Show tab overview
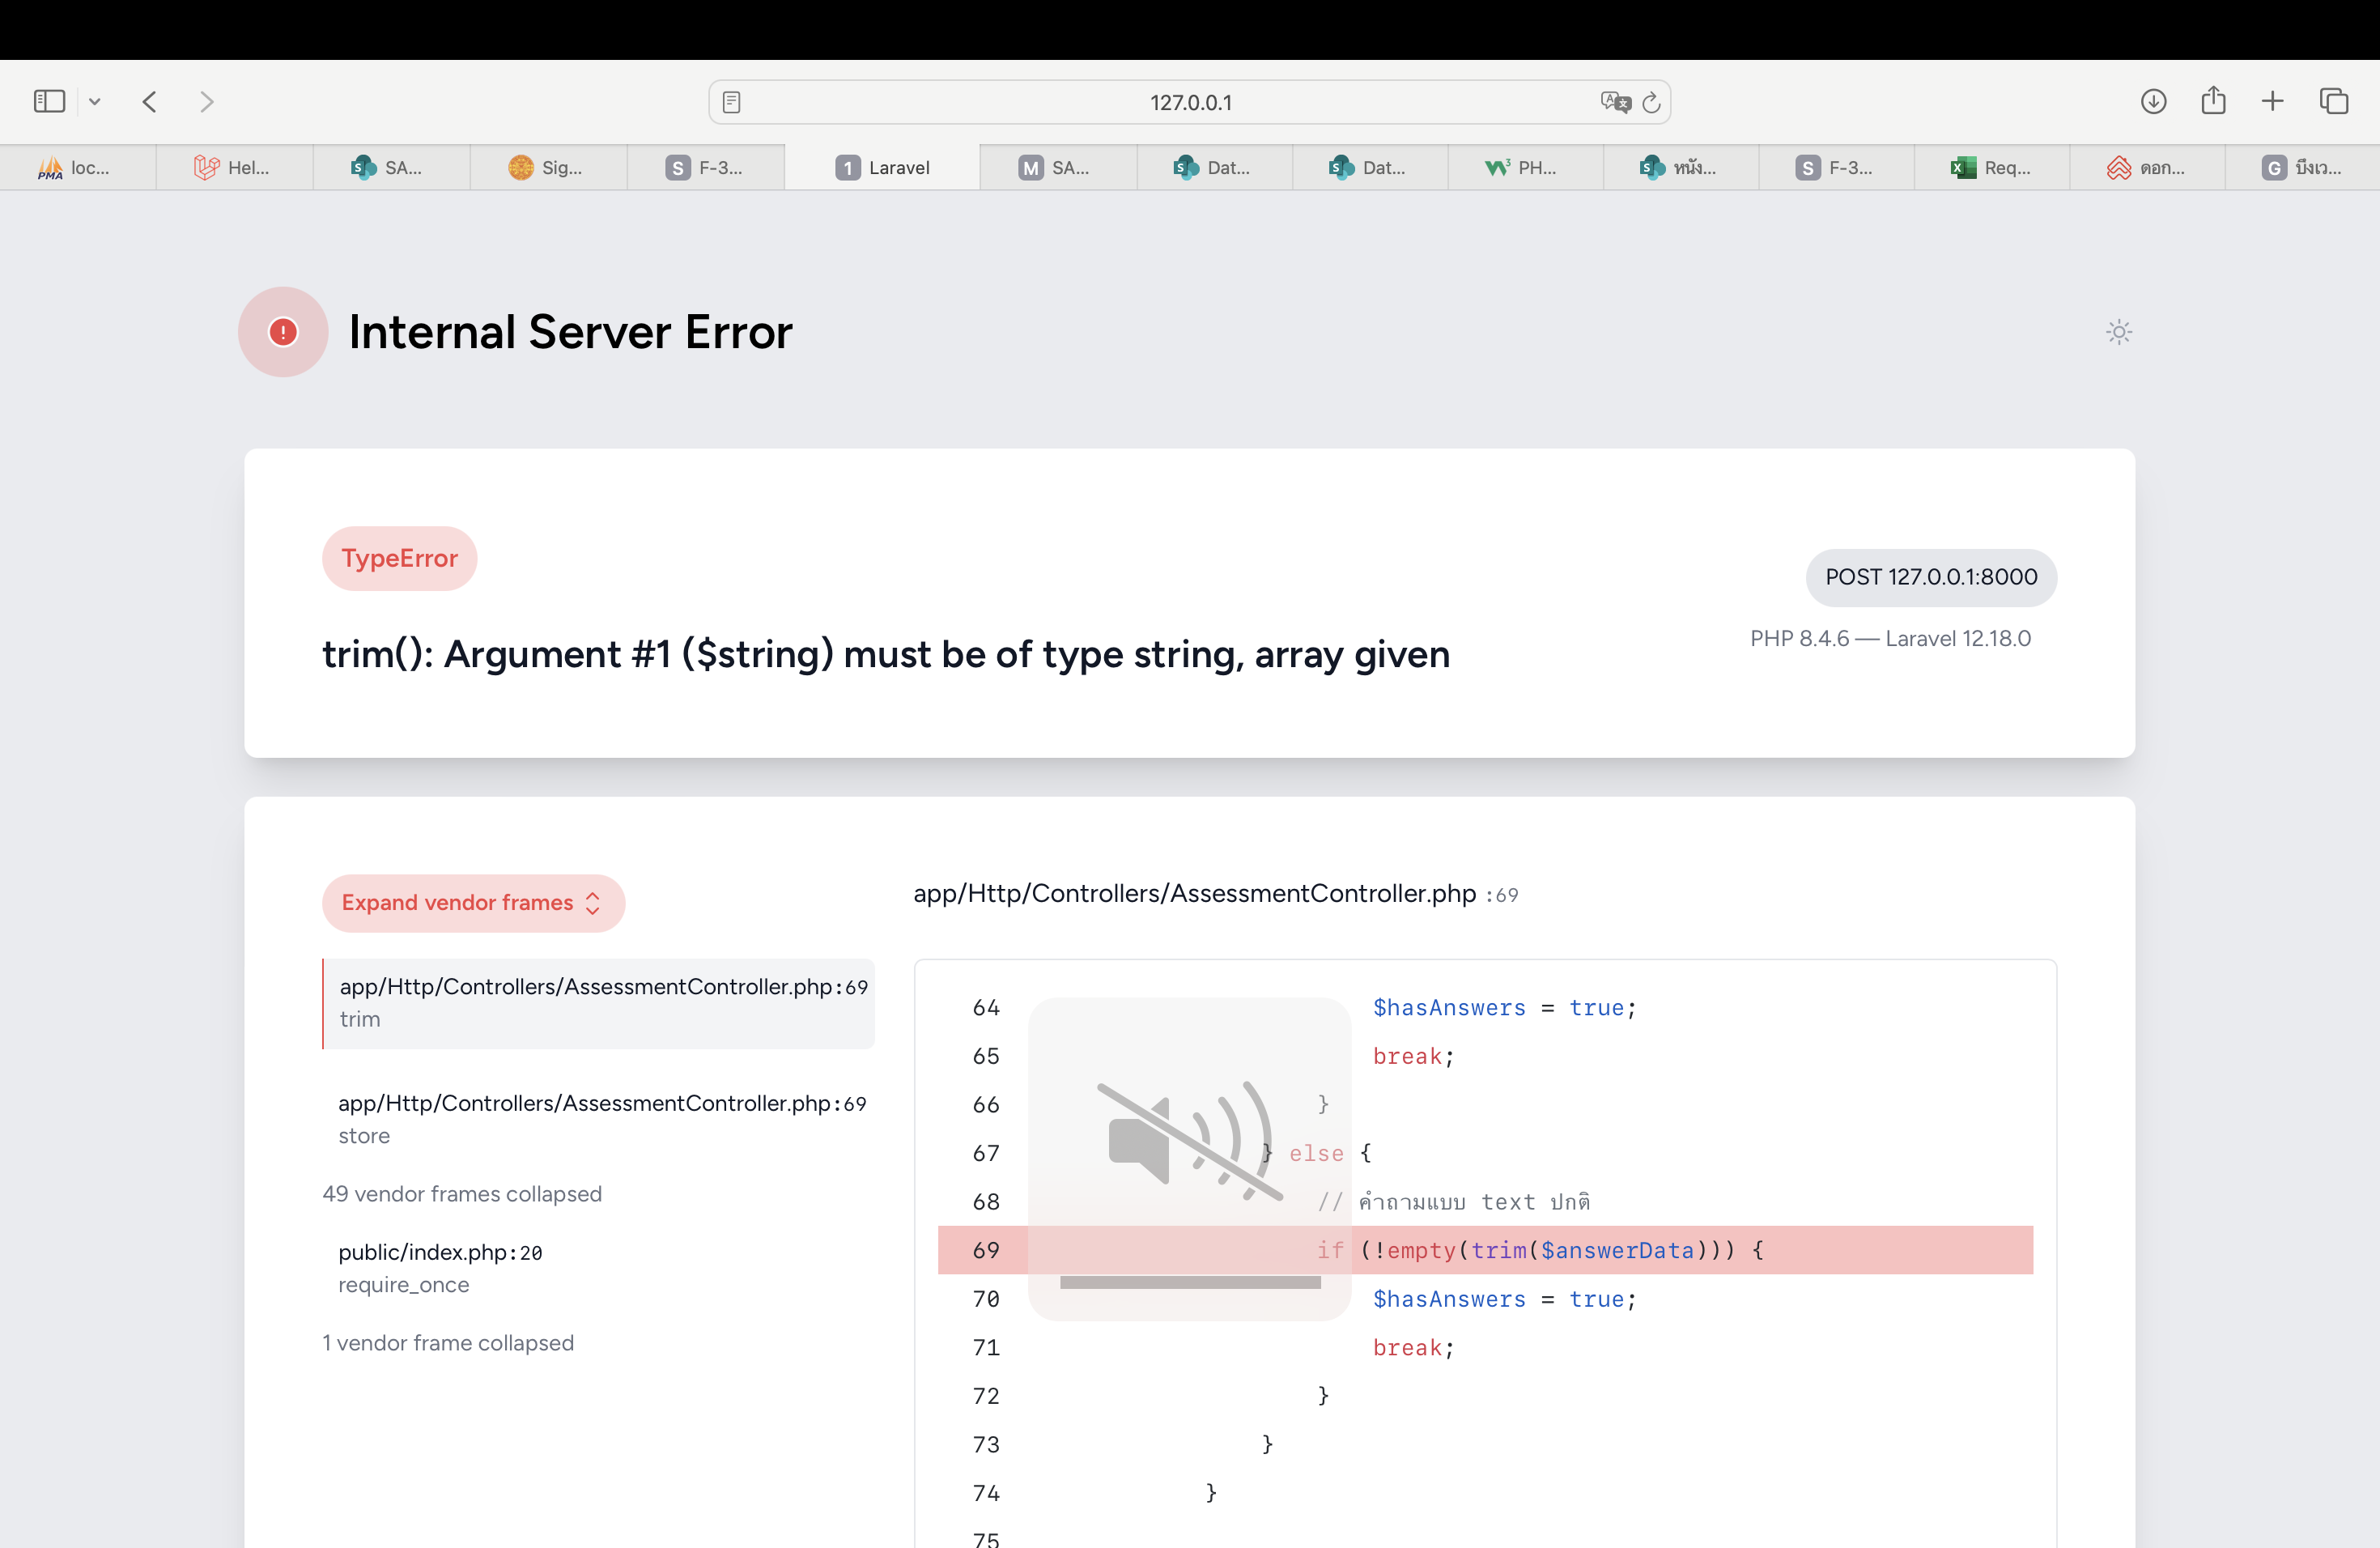2380x1548 pixels. (x=2333, y=101)
